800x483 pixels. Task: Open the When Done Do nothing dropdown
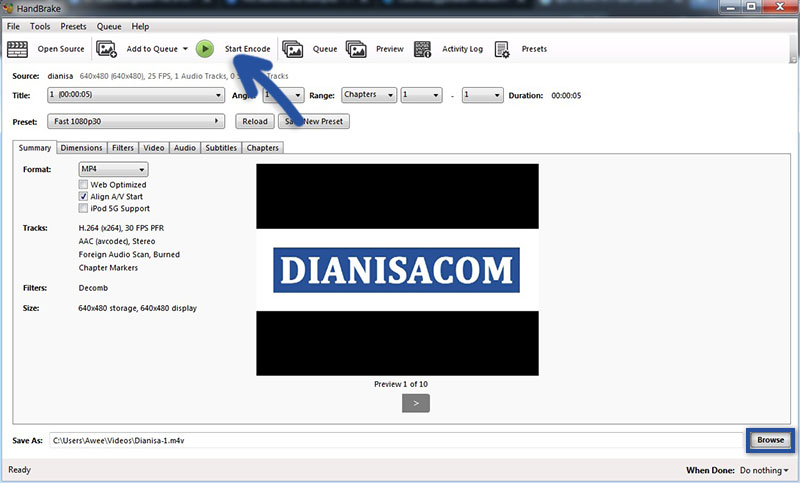(764, 470)
